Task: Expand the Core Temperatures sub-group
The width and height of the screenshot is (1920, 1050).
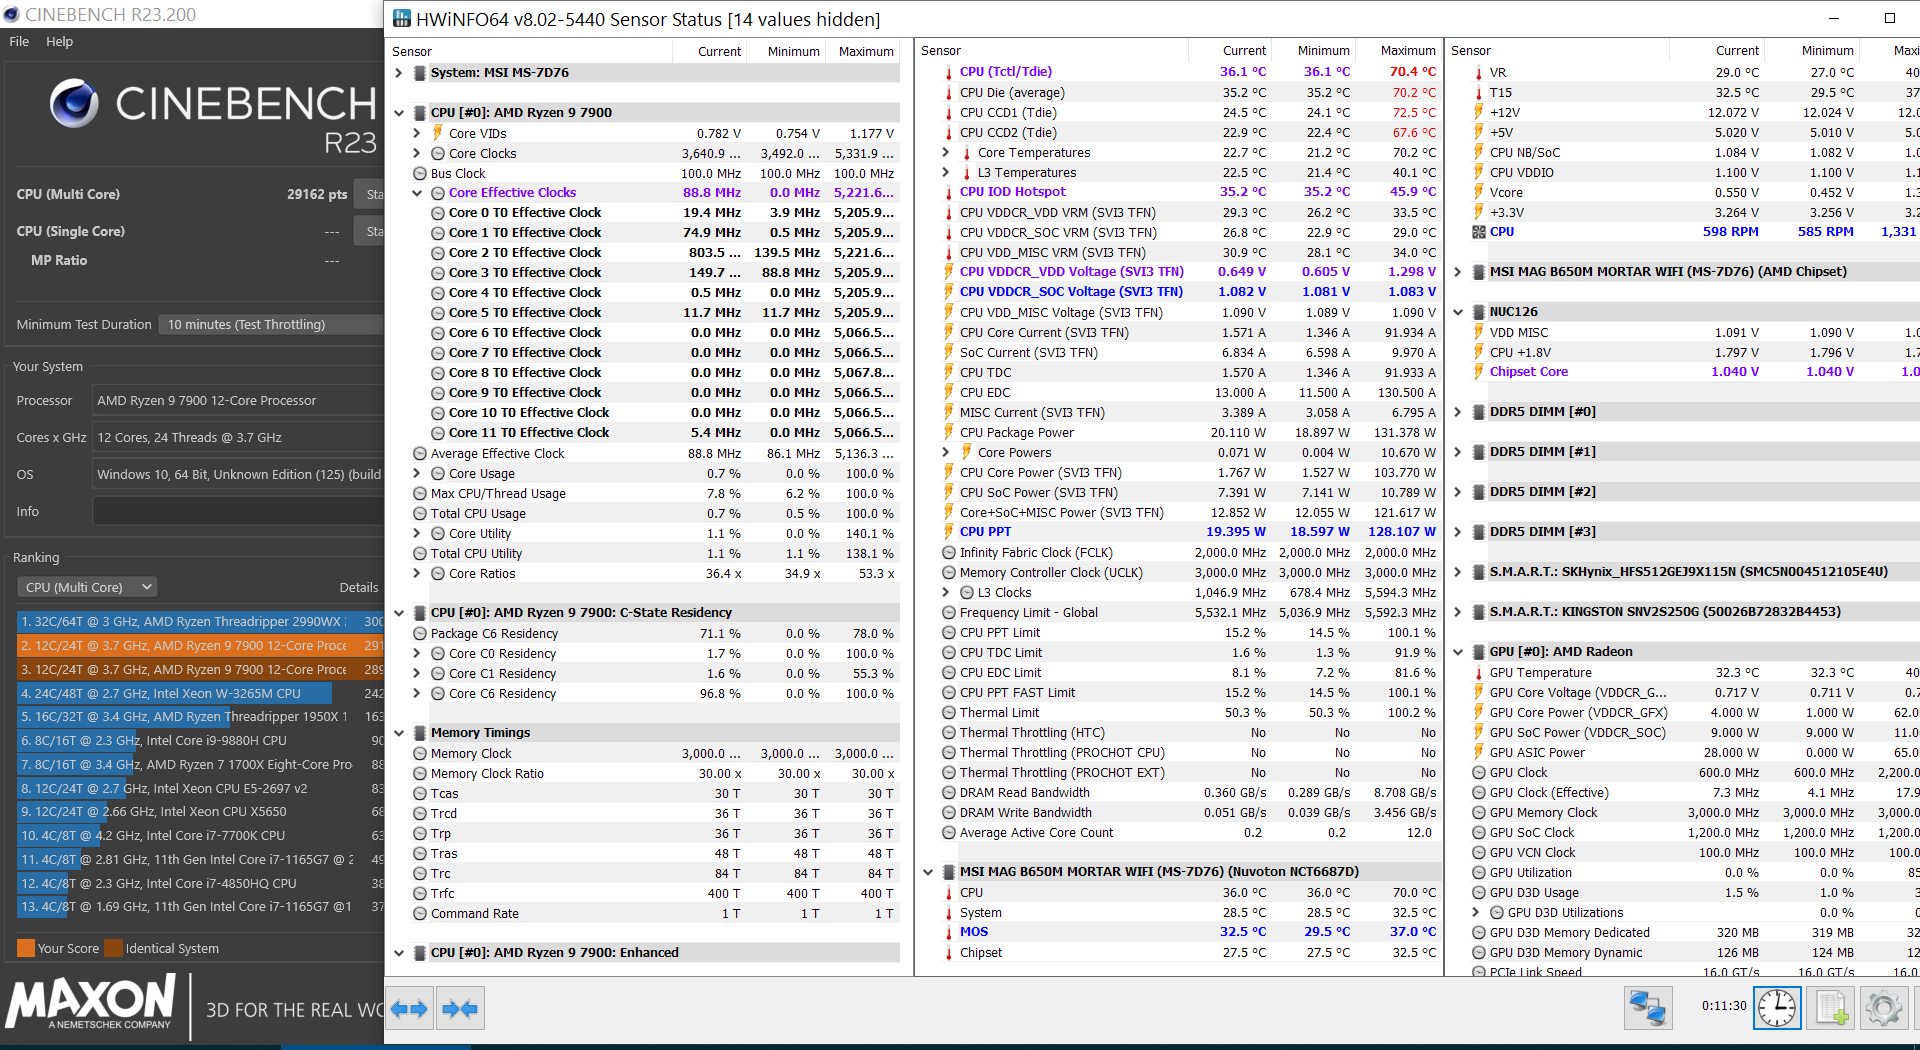Action: [x=946, y=153]
